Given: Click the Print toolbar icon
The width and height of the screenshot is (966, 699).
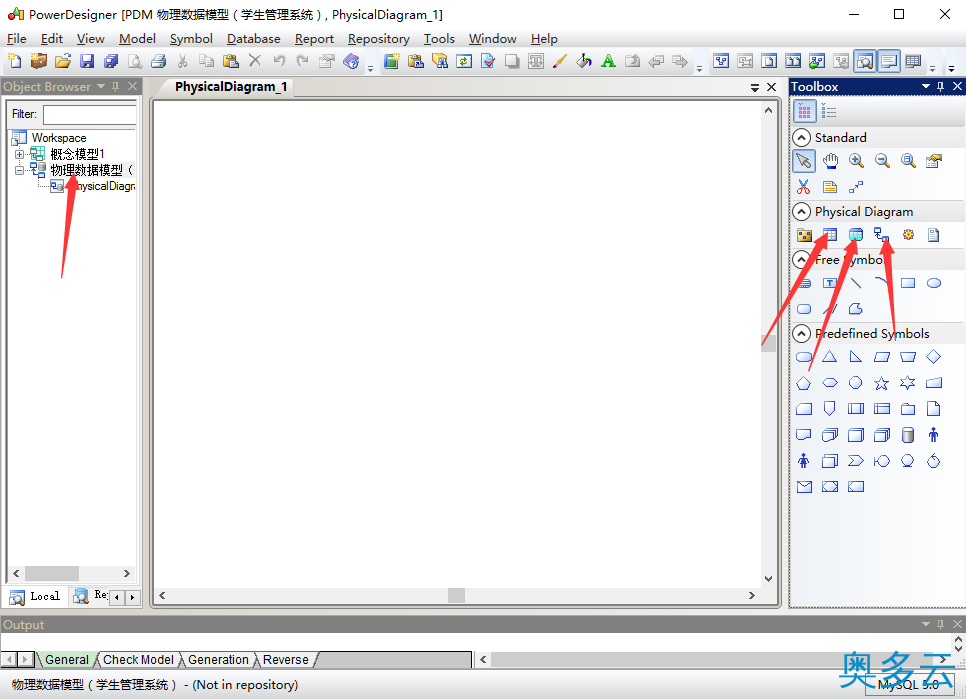Looking at the screenshot, I should 158,61.
